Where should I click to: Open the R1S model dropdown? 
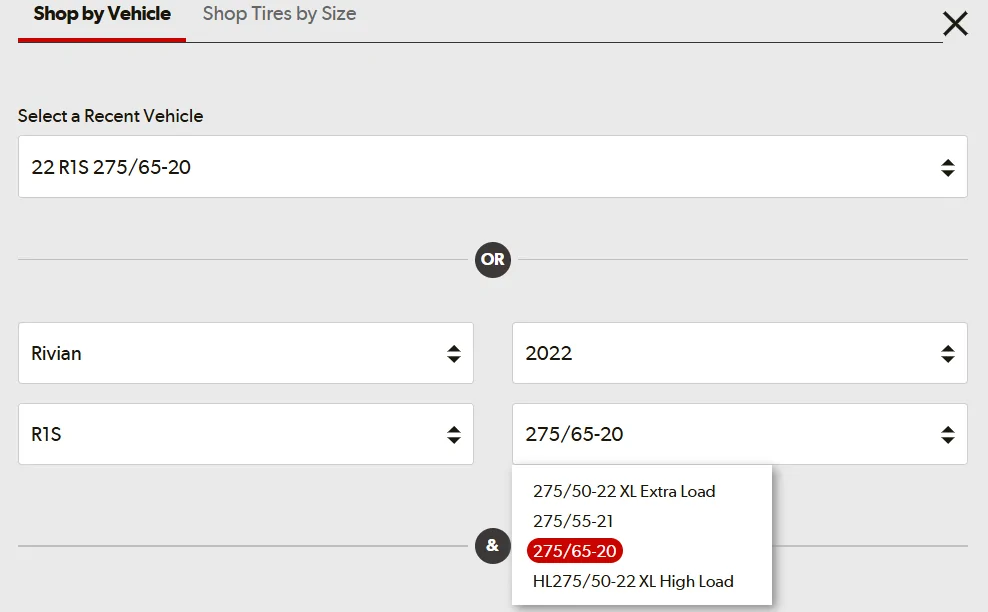point(246,434)
